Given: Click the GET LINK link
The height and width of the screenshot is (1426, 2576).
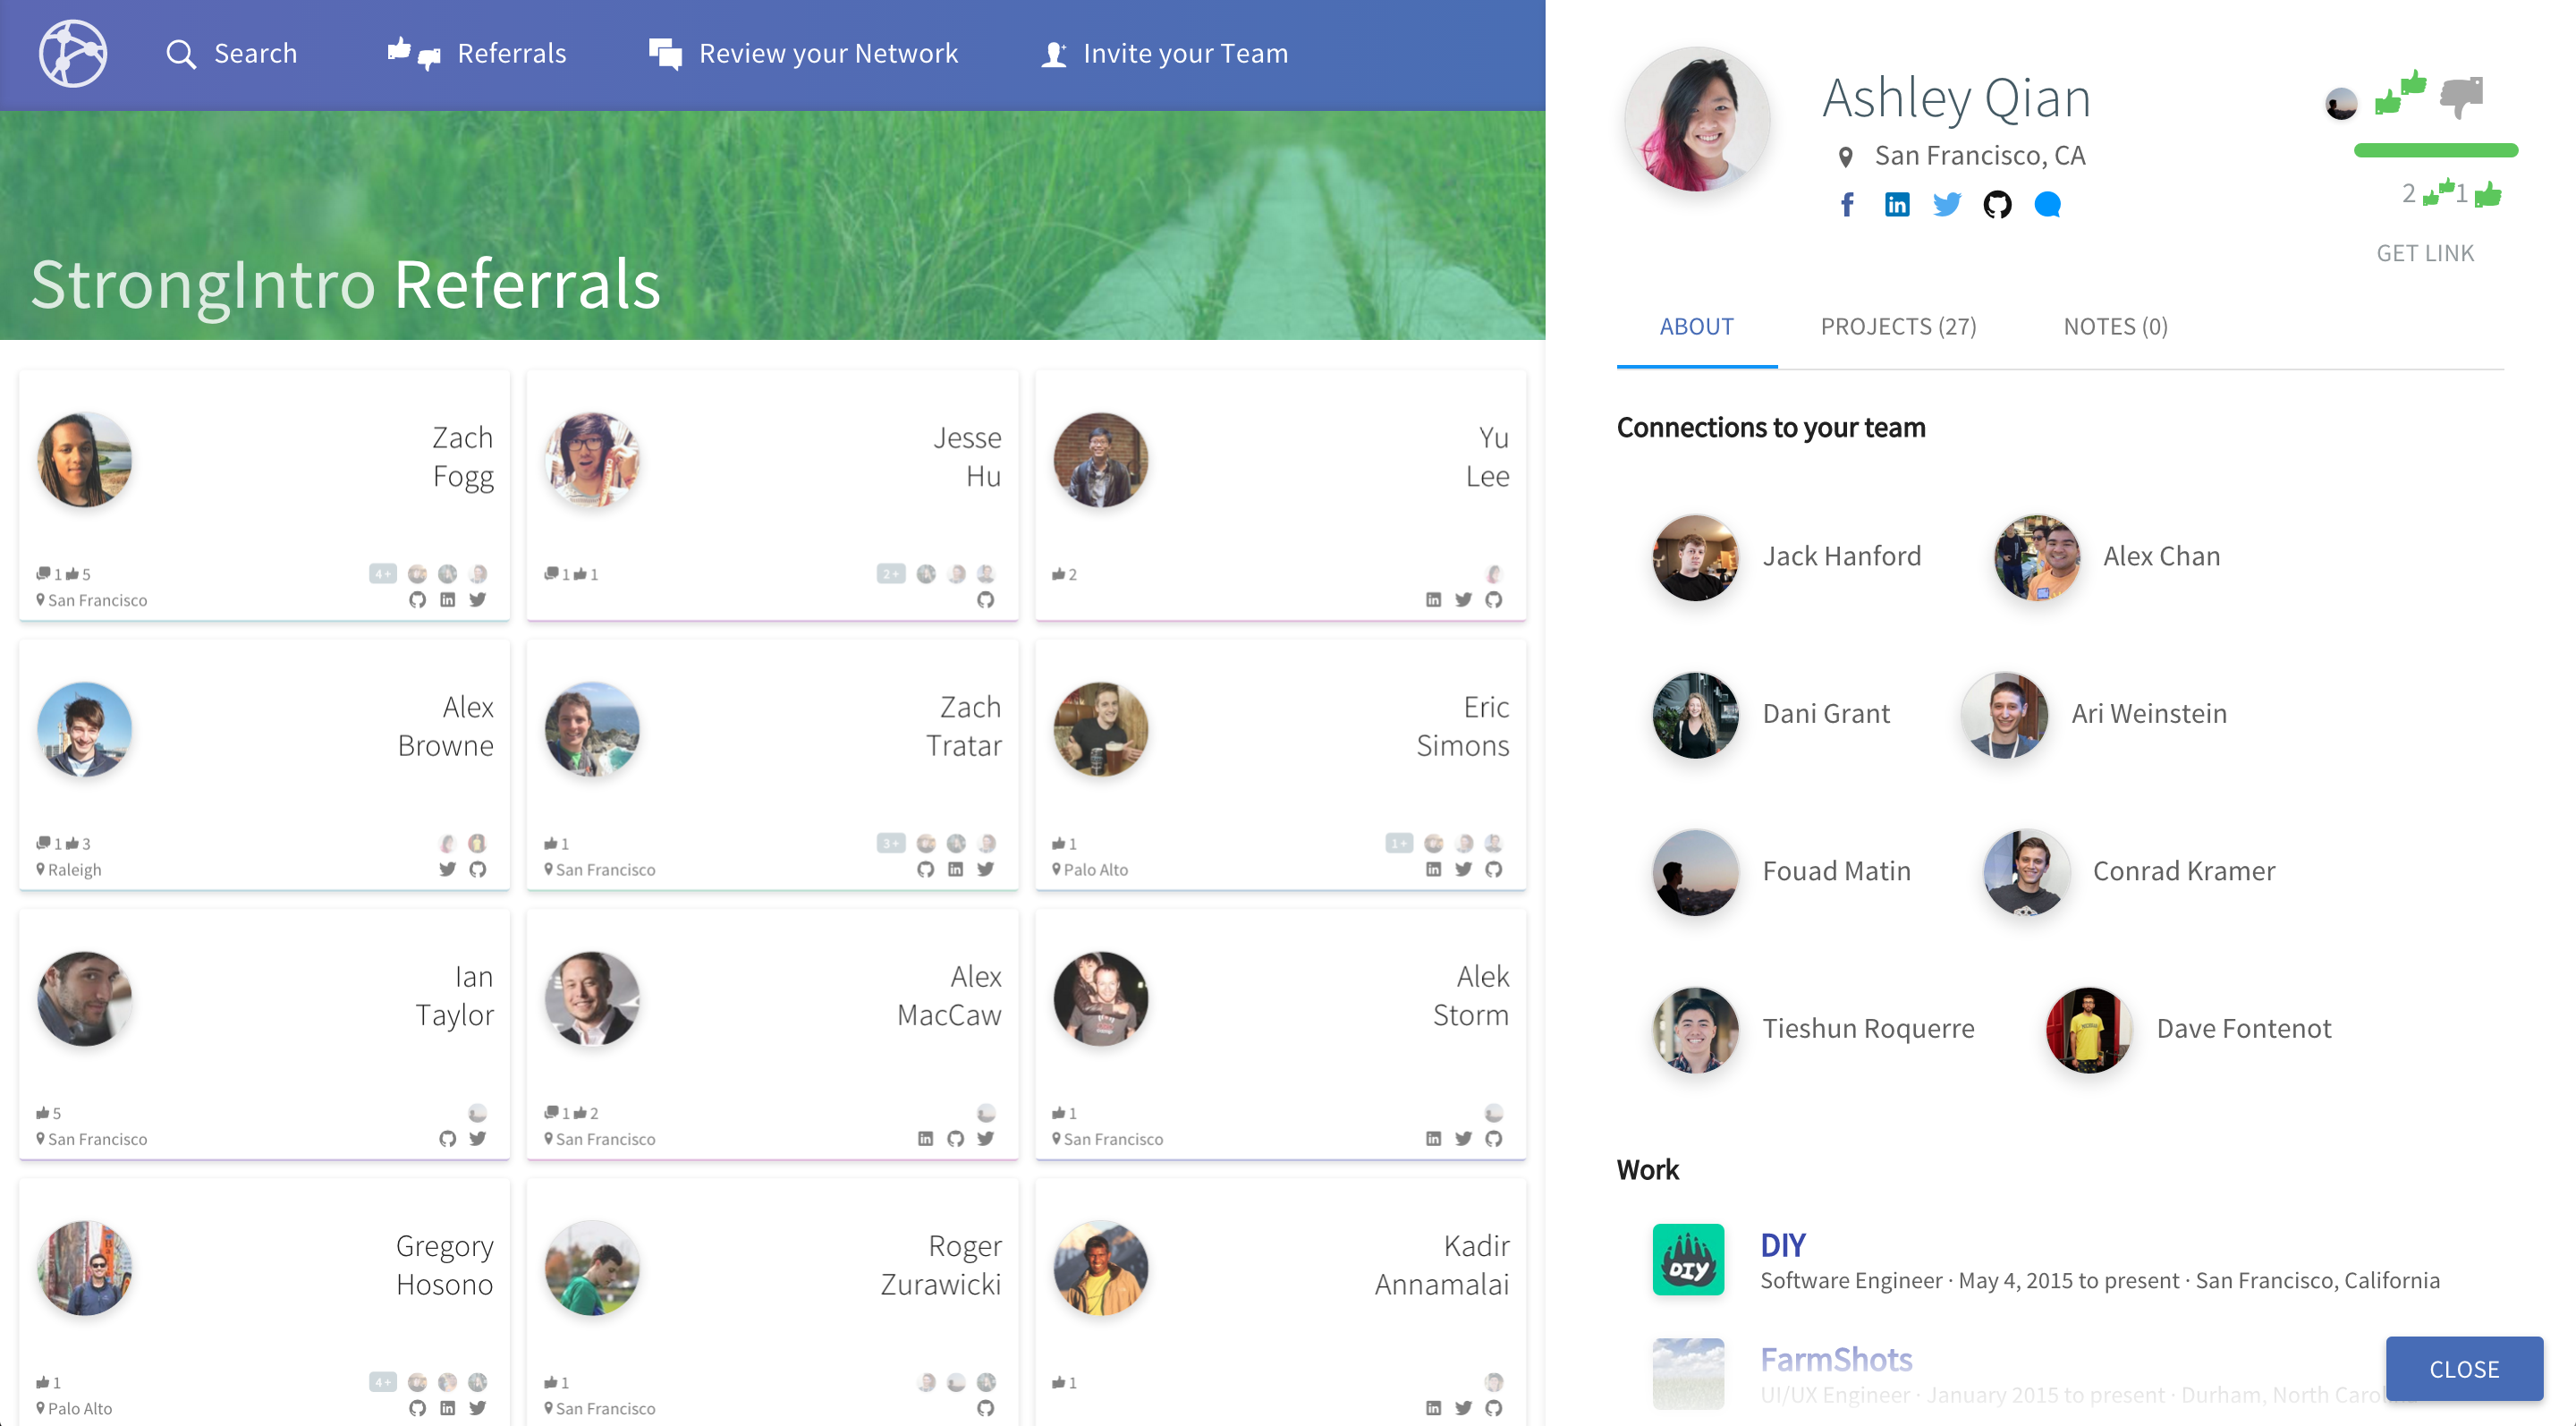Looking at the screenshot, I should [2425, 253].
